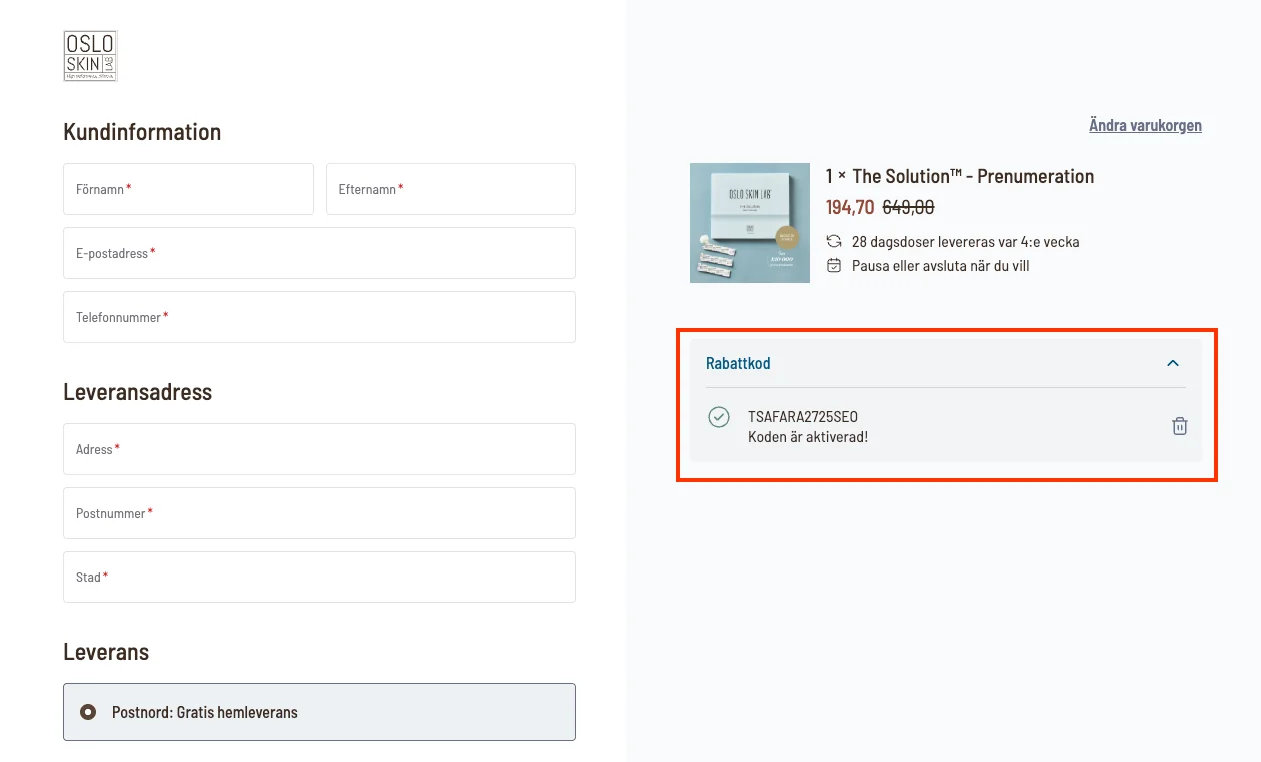
Task: Click struck-through price 649,00
Action: click(x=908, y=208)
